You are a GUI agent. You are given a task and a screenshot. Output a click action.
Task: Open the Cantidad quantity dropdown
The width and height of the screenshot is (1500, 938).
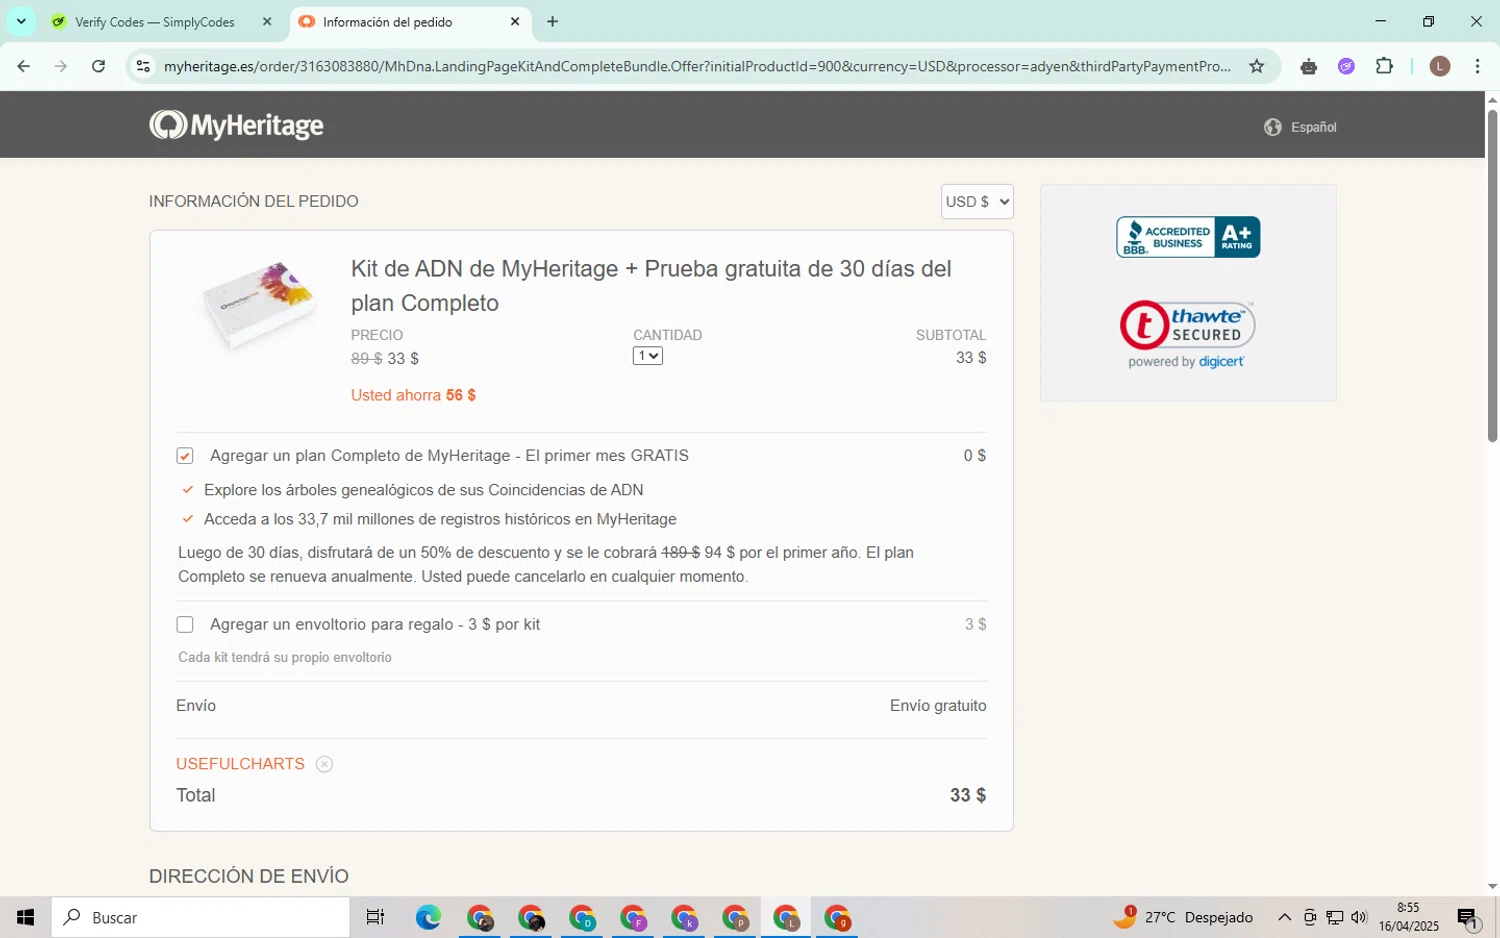pos(648,356)
